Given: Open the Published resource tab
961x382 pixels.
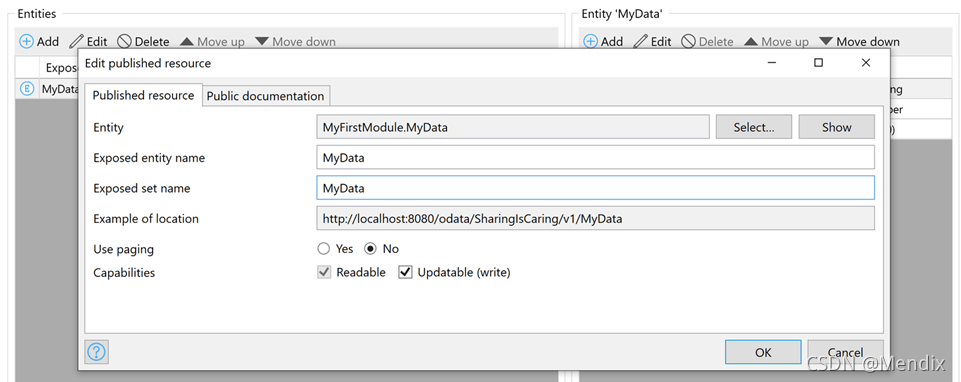Looking at the screenshot, I should tap(143, 95).
